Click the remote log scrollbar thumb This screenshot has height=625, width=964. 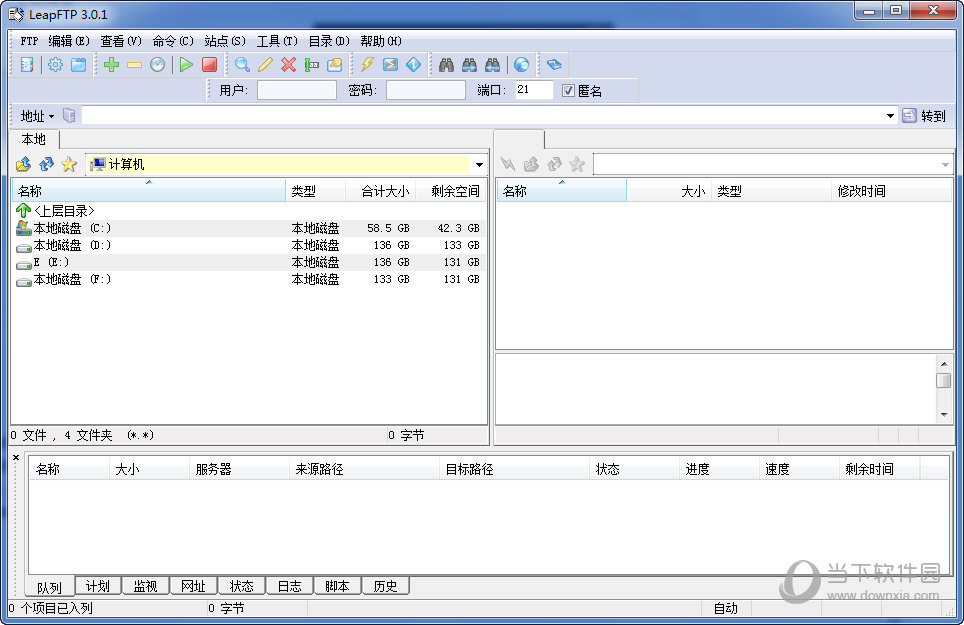943,380
